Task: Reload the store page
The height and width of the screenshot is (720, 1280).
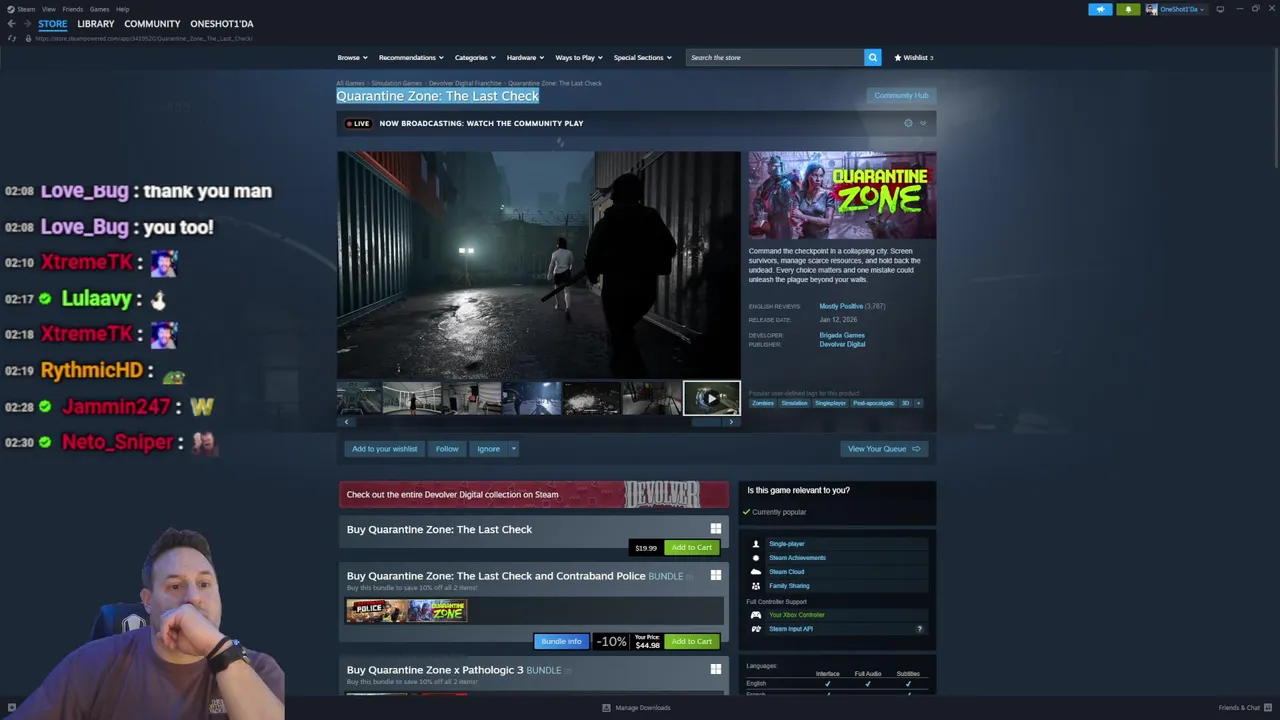Action: pos(12,38)
